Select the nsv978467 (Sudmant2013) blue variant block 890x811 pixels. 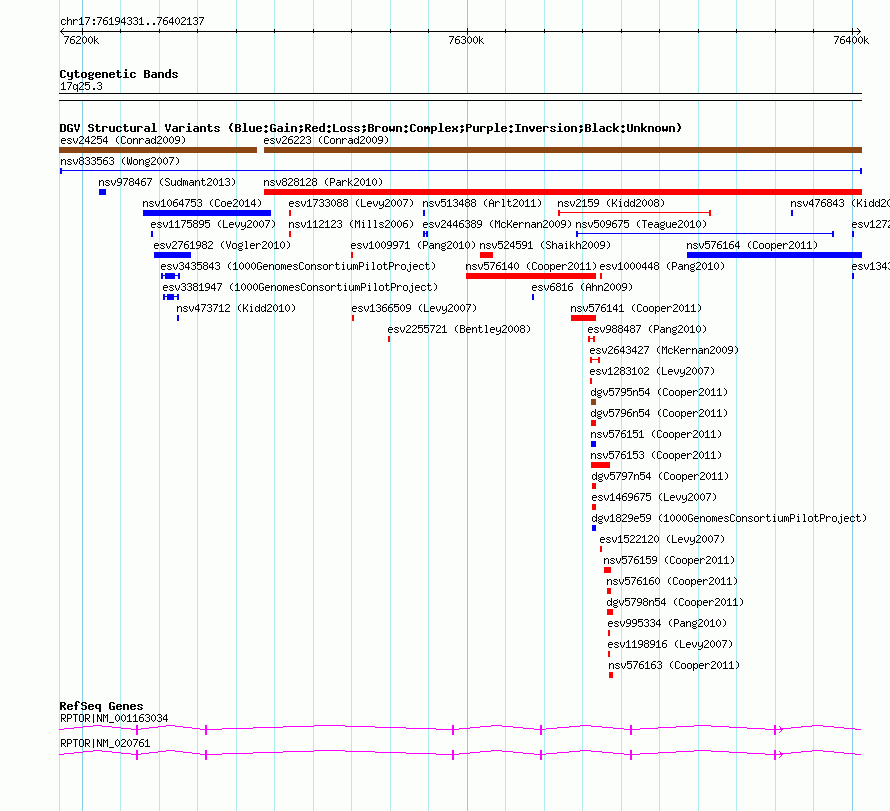[102, 192]
